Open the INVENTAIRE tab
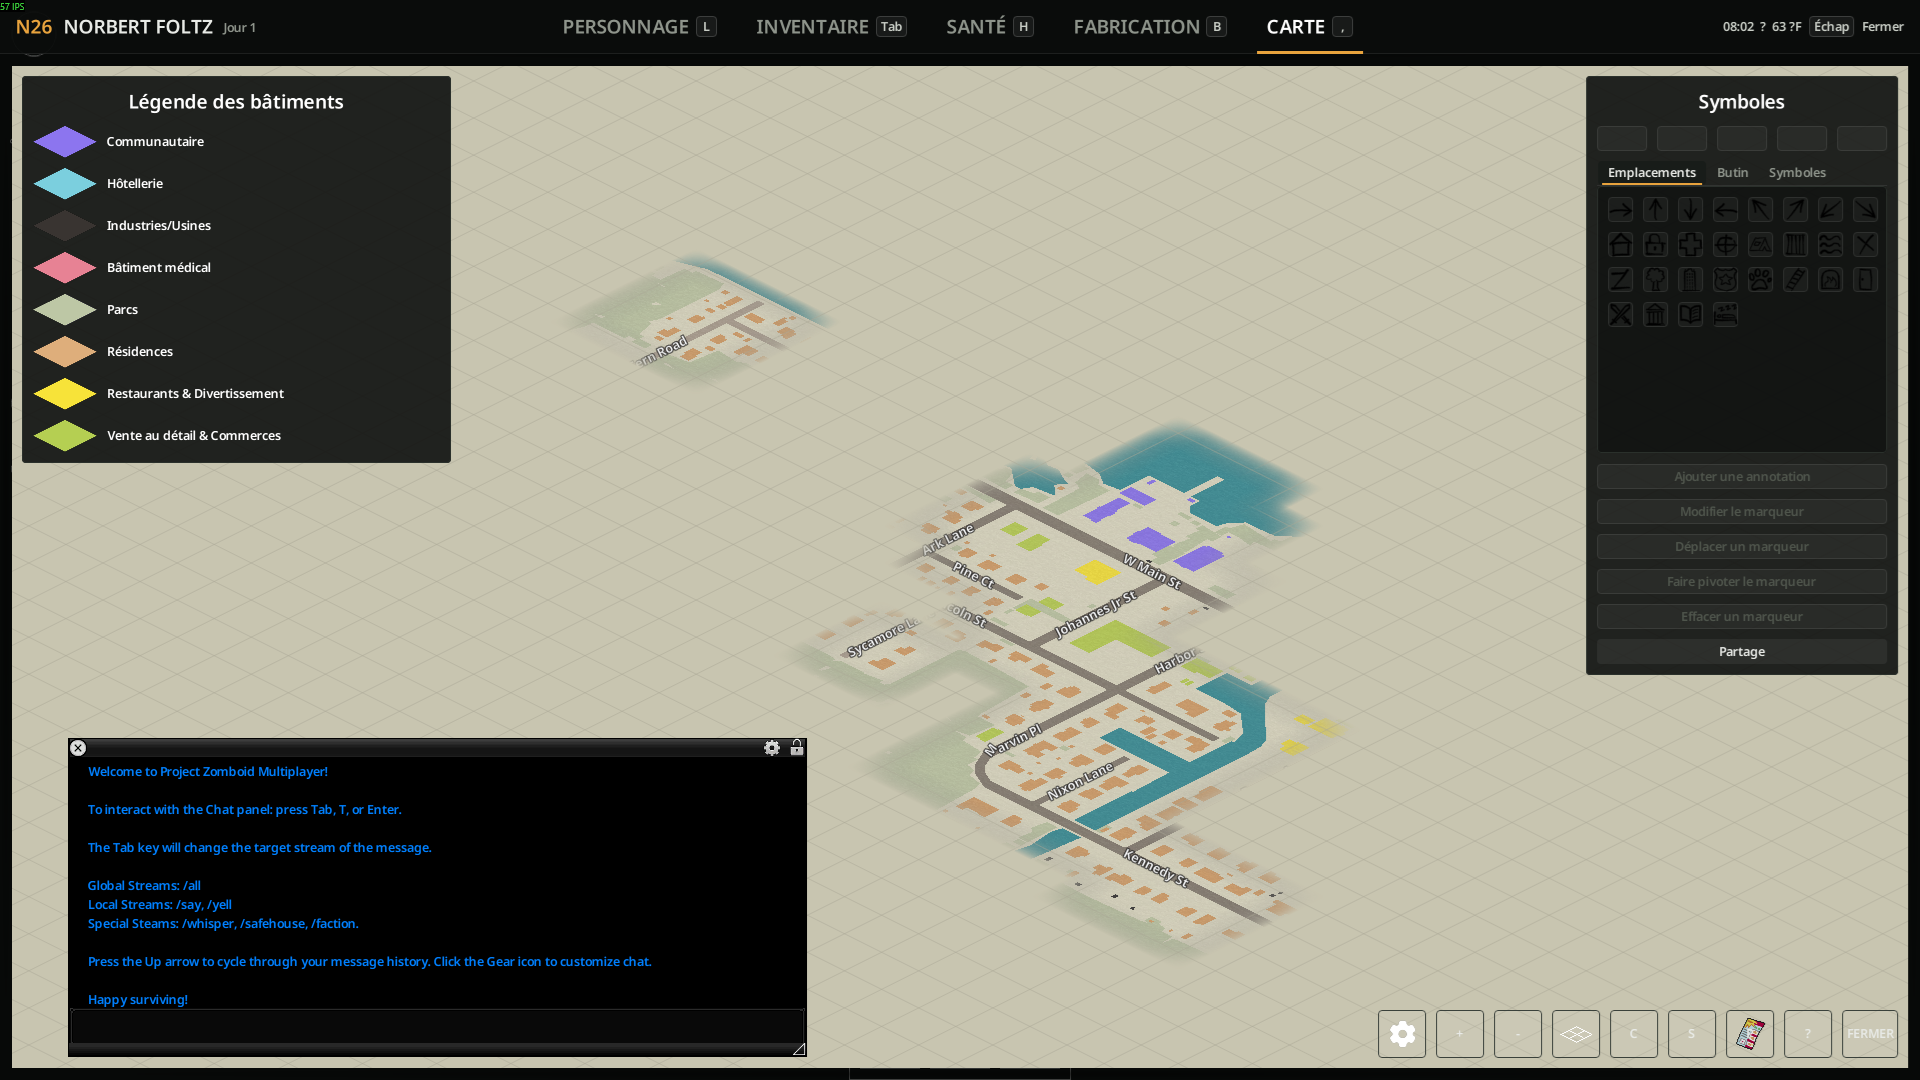The image size is (1920, 1080). (831, 27)
